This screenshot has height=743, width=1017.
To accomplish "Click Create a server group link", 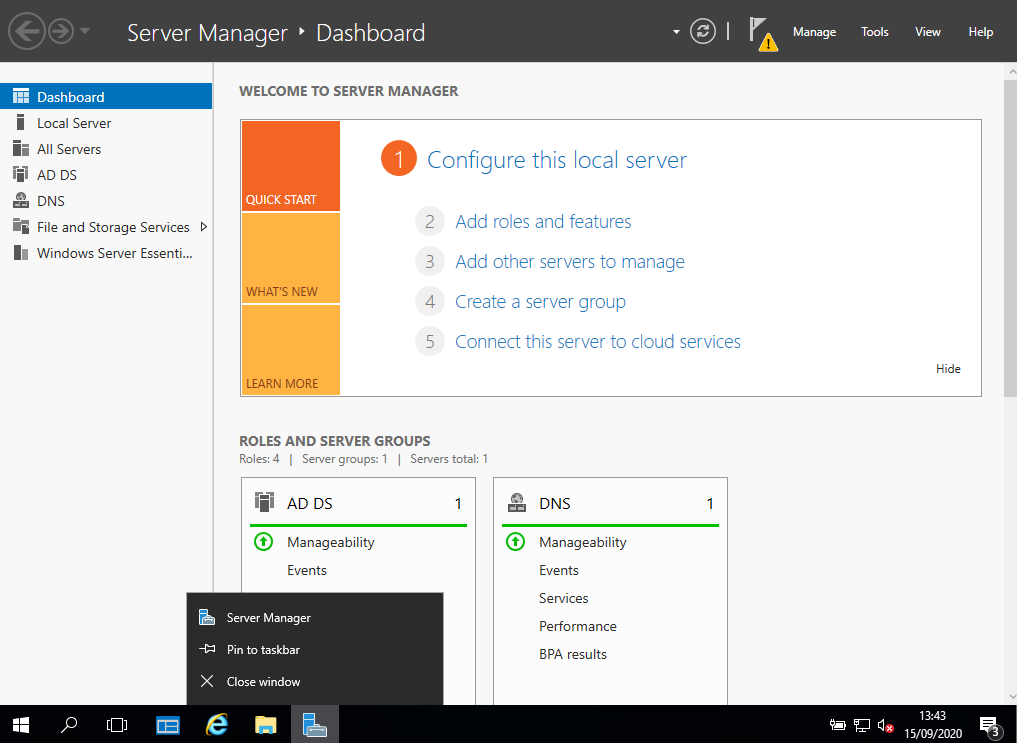I will coord(540,302).
